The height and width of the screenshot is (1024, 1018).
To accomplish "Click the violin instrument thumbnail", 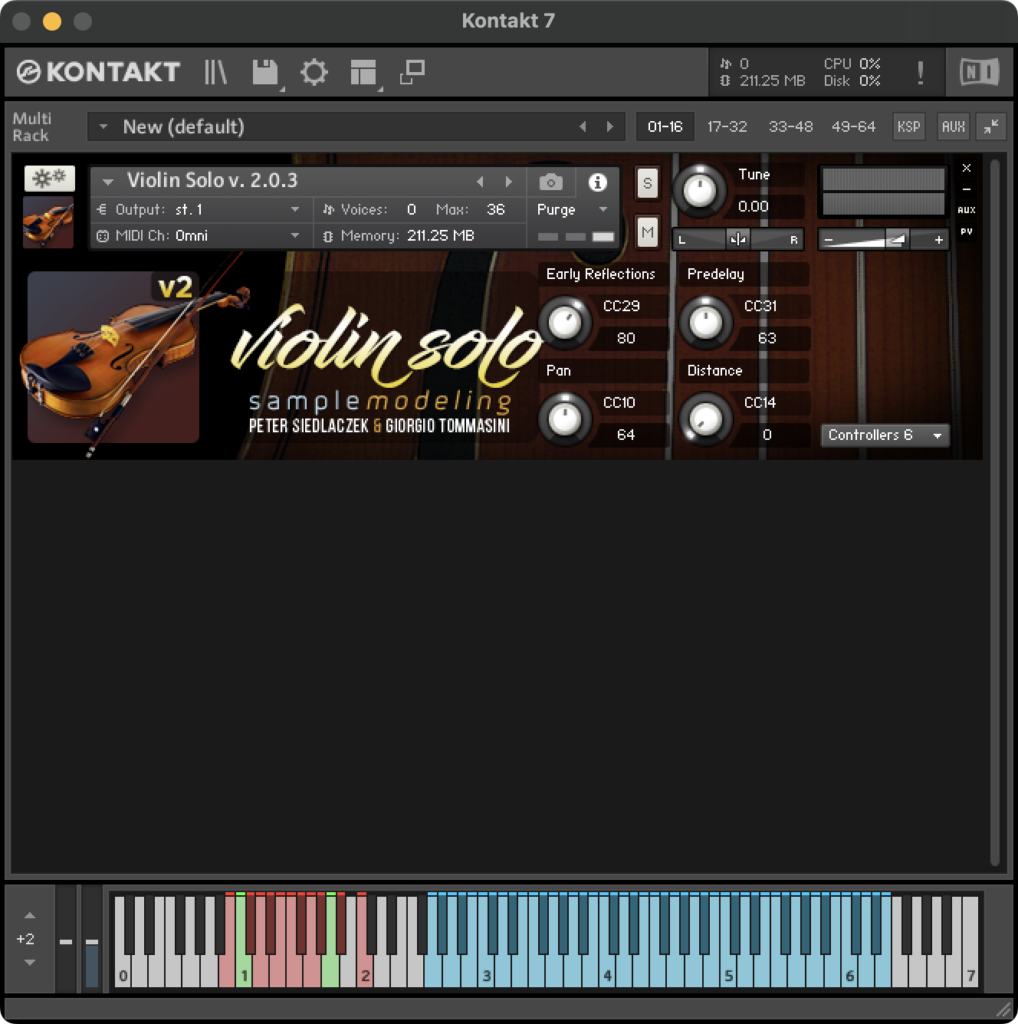I will pyautogui.click(x=48, y=221).
